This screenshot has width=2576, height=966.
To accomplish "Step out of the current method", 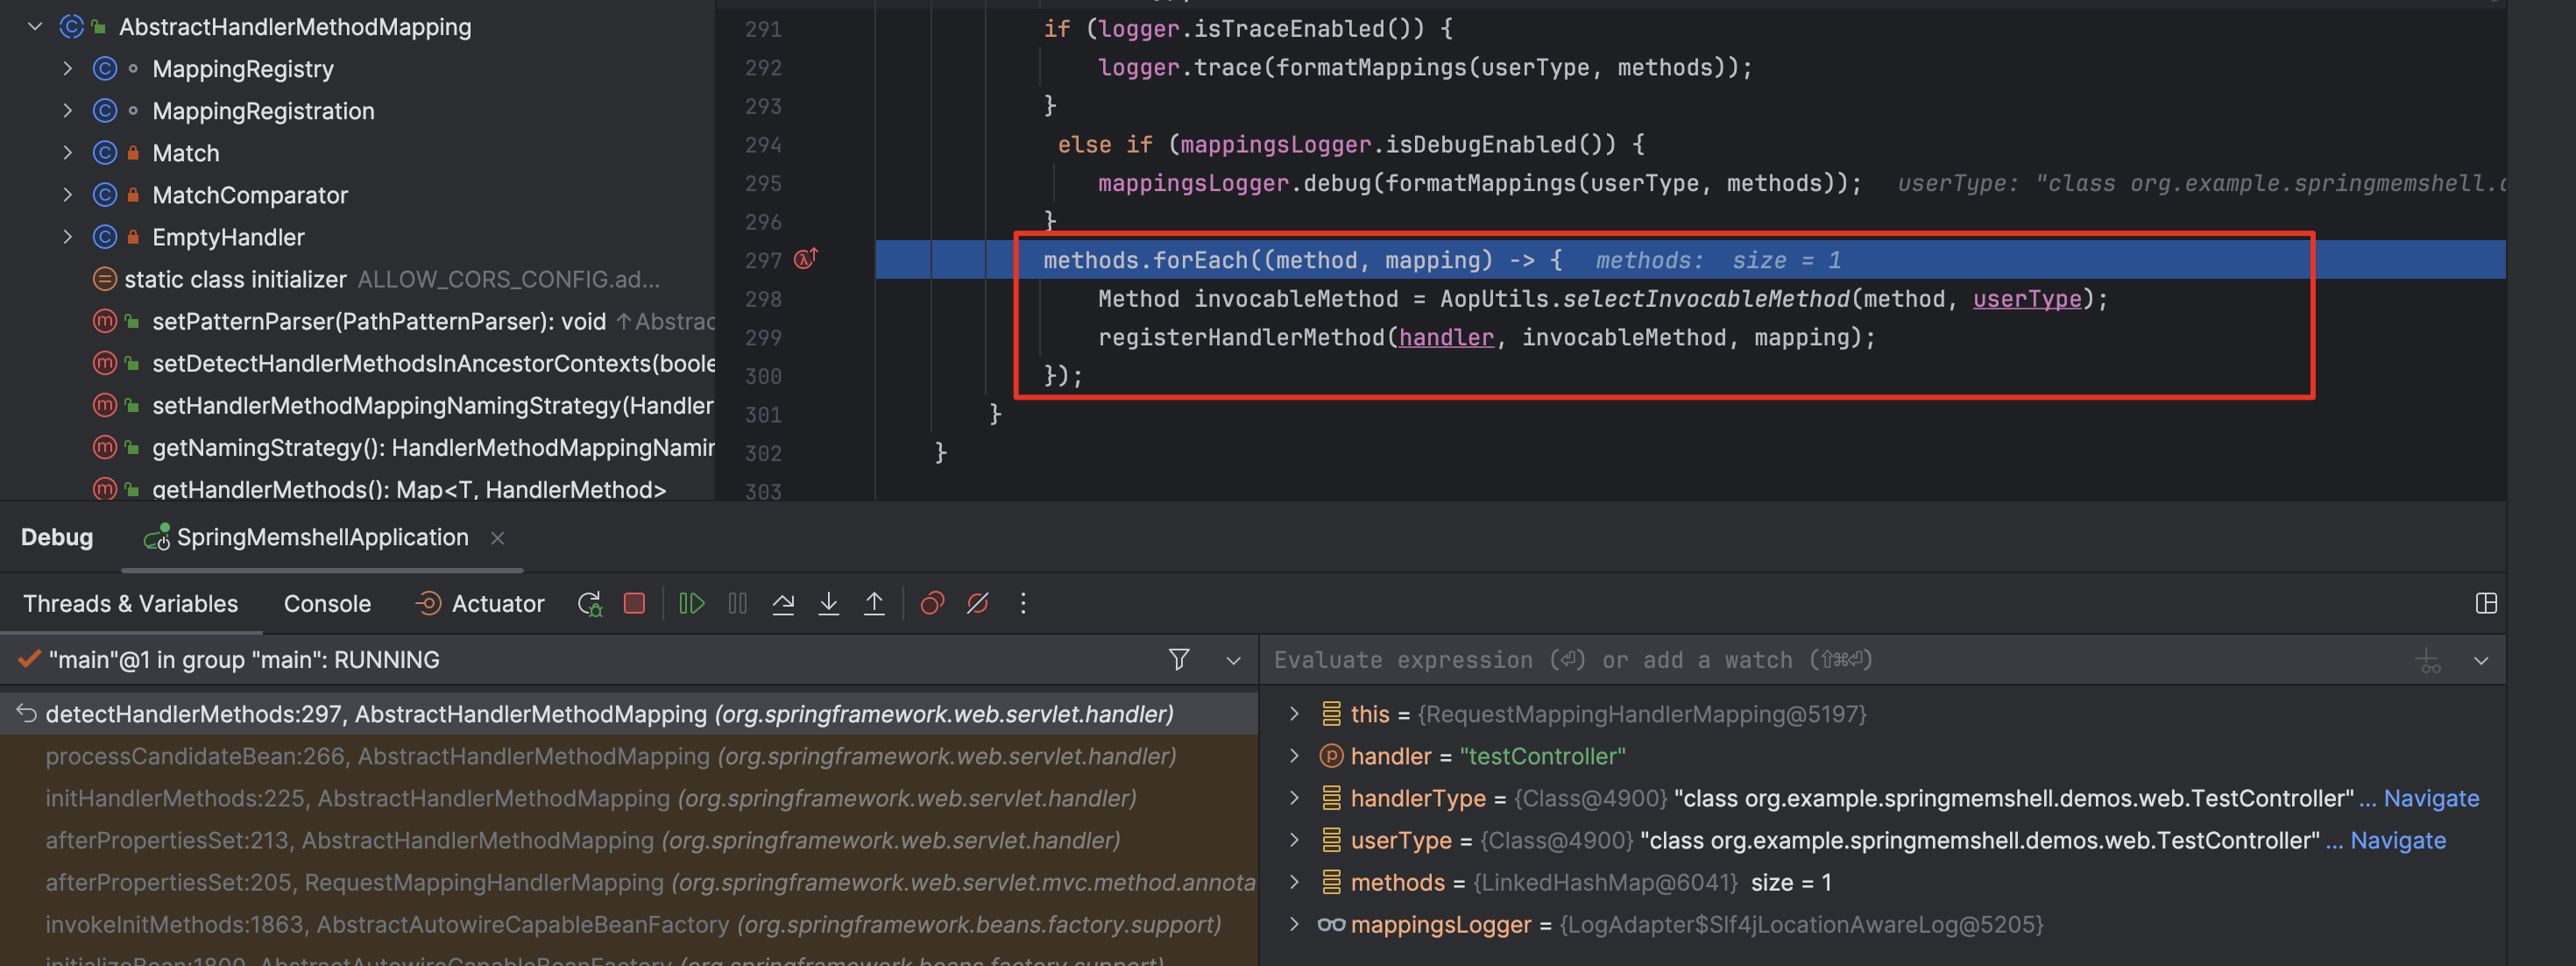I will (874, 603).
